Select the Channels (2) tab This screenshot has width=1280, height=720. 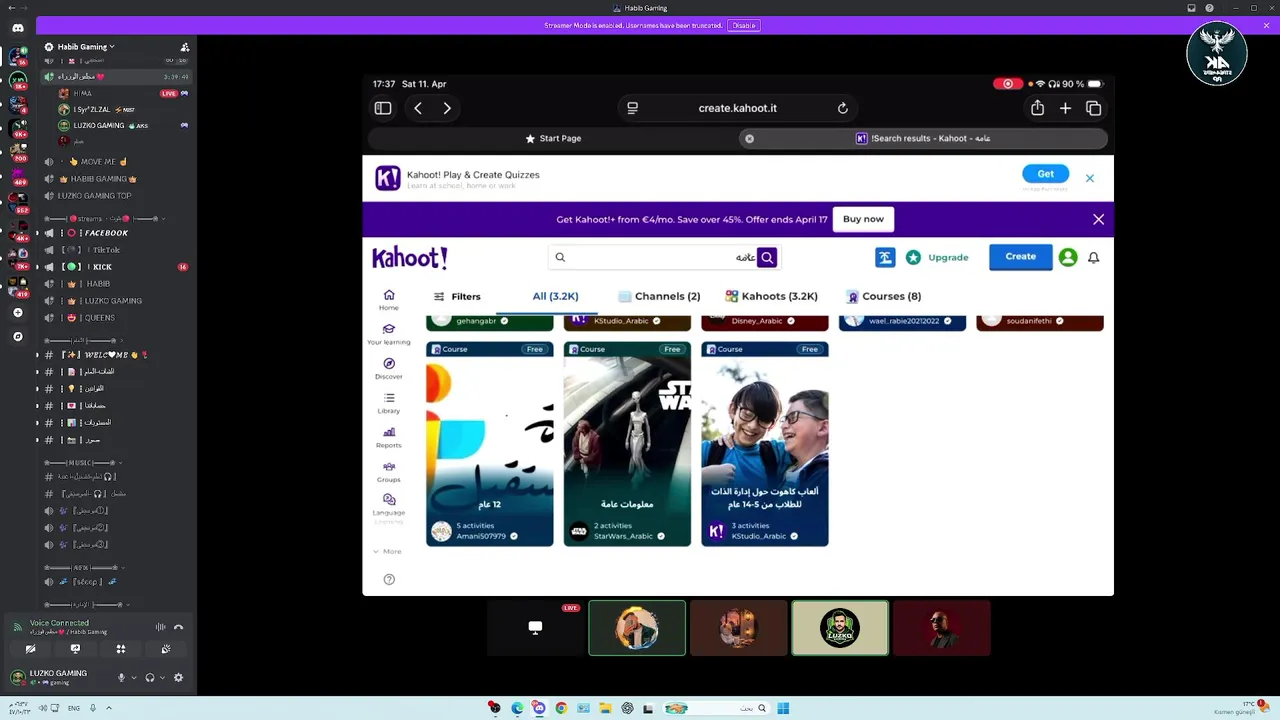tap(659, 296)
